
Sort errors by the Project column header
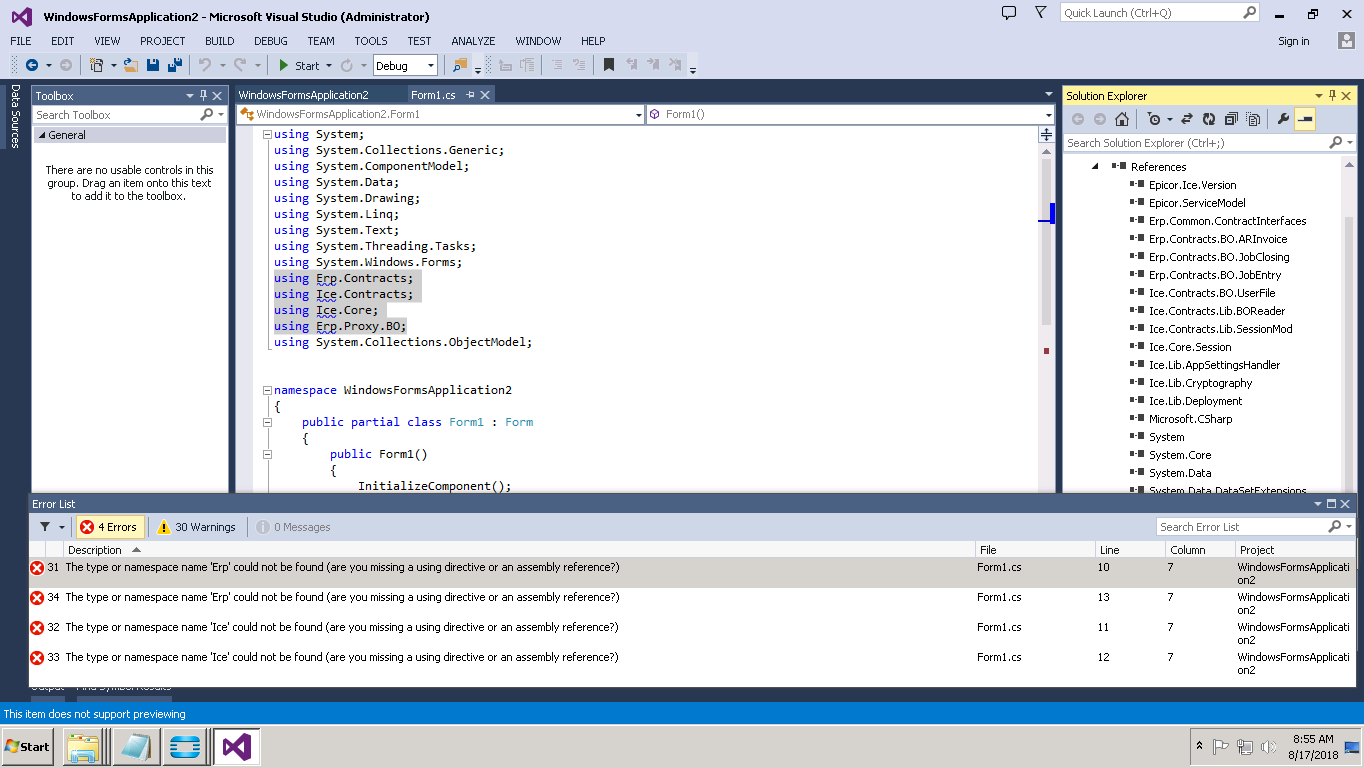tap(1295, 550)
